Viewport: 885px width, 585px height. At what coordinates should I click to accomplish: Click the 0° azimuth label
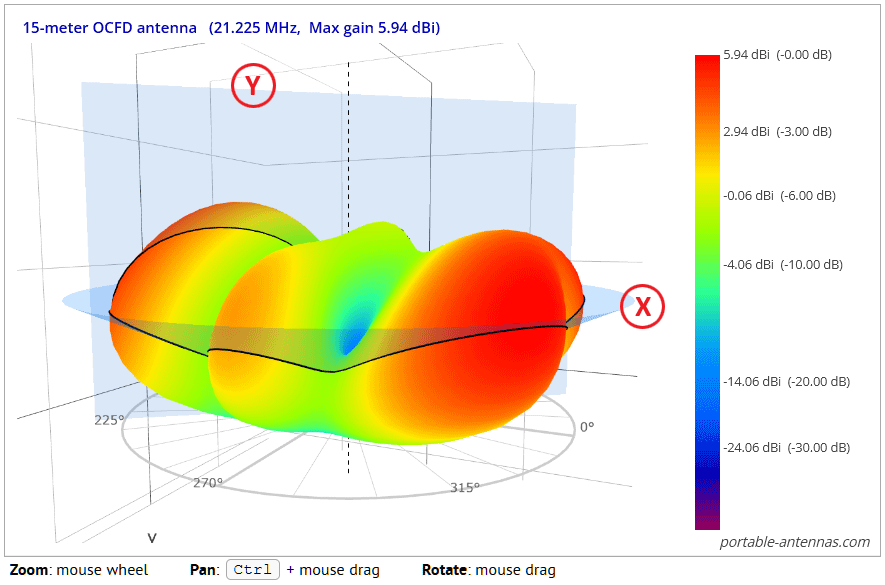point(587,427)
